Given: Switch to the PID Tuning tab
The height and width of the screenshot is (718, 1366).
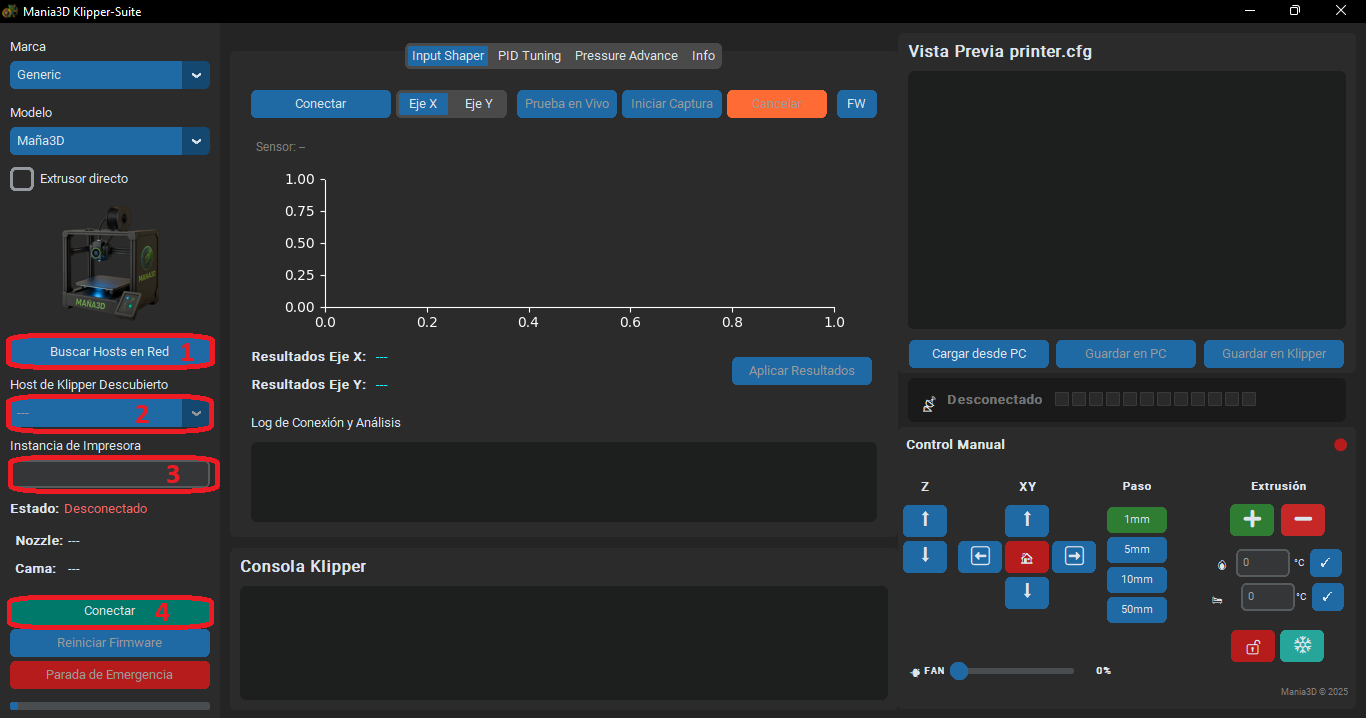Looking at the screenshot, I should click(529, 56).
